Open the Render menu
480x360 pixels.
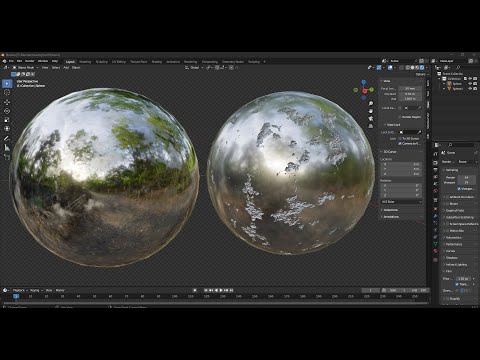30,61
